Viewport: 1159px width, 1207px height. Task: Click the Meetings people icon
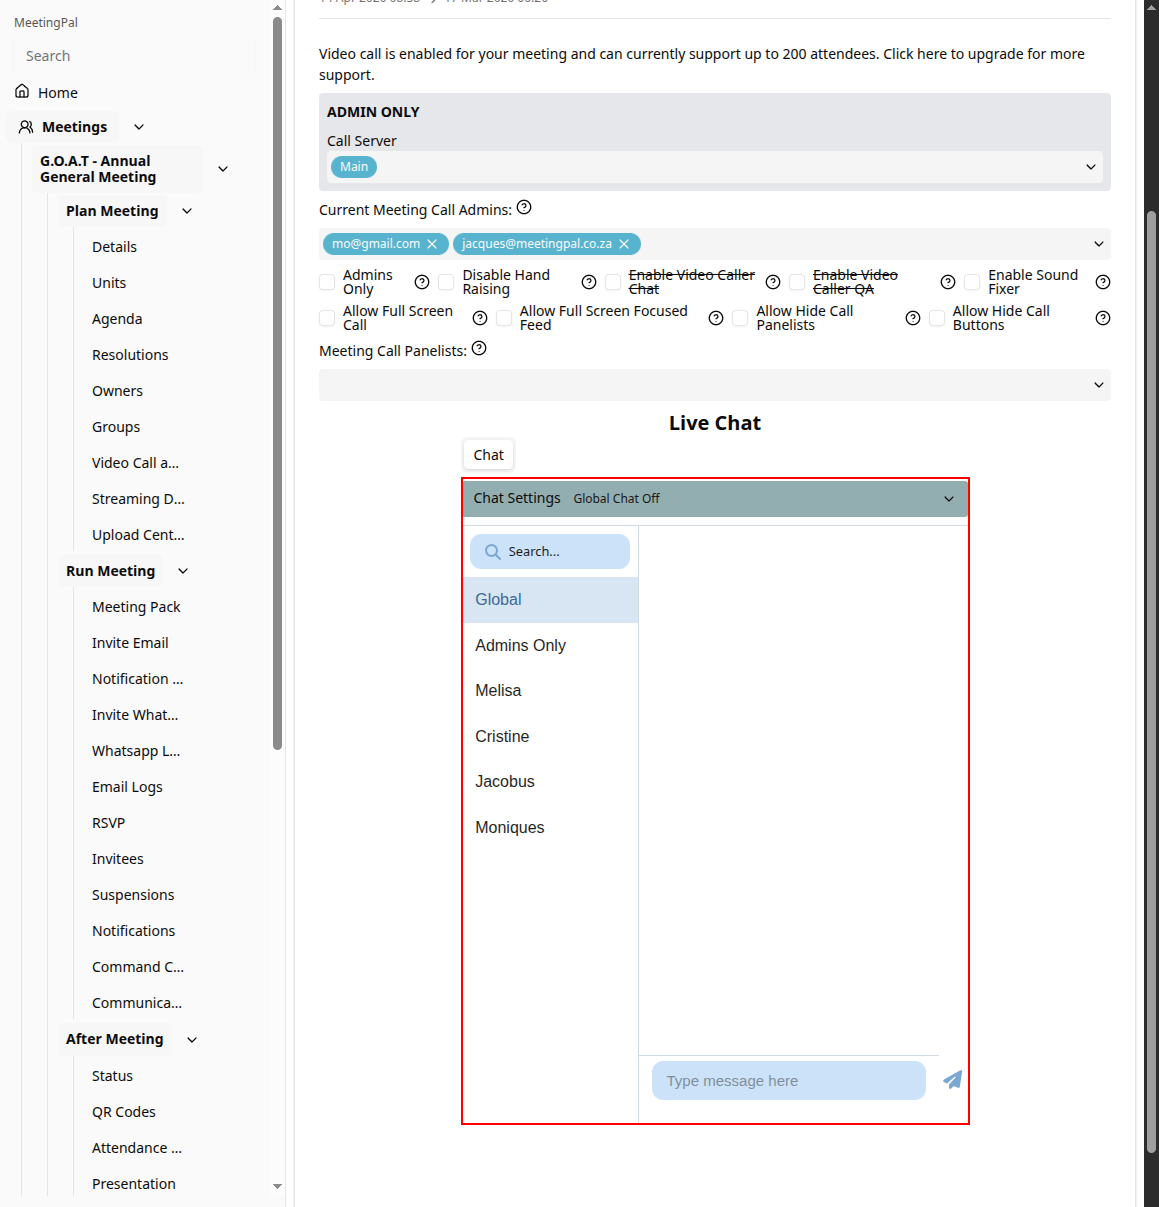click(26, 127)
